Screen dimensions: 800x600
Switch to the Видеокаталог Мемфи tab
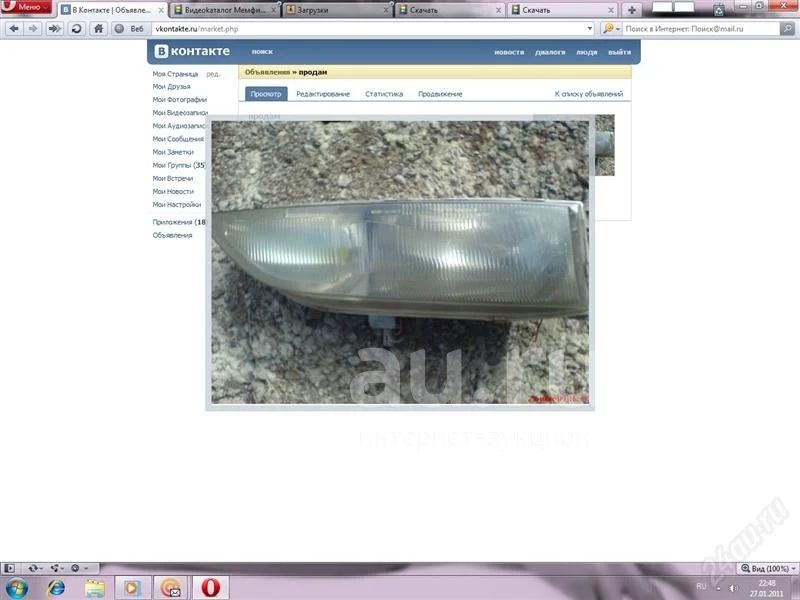click(225, 10)
